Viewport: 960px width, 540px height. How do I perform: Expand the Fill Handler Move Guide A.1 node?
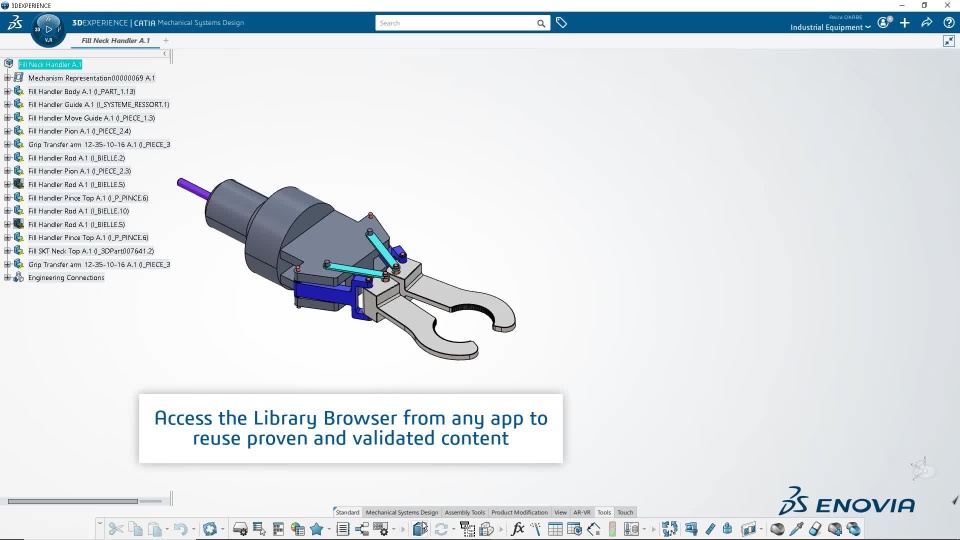[7, 118]
